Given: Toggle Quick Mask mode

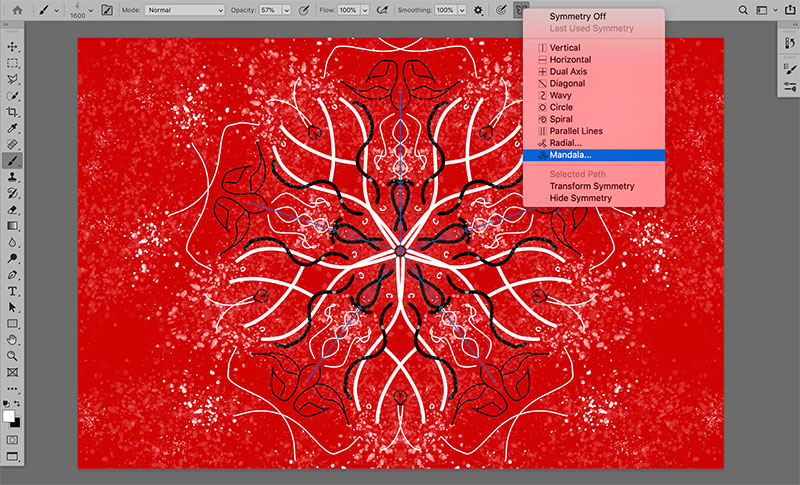Looking at the screenshot, I should pyautogui.click(x=12, y=440).
